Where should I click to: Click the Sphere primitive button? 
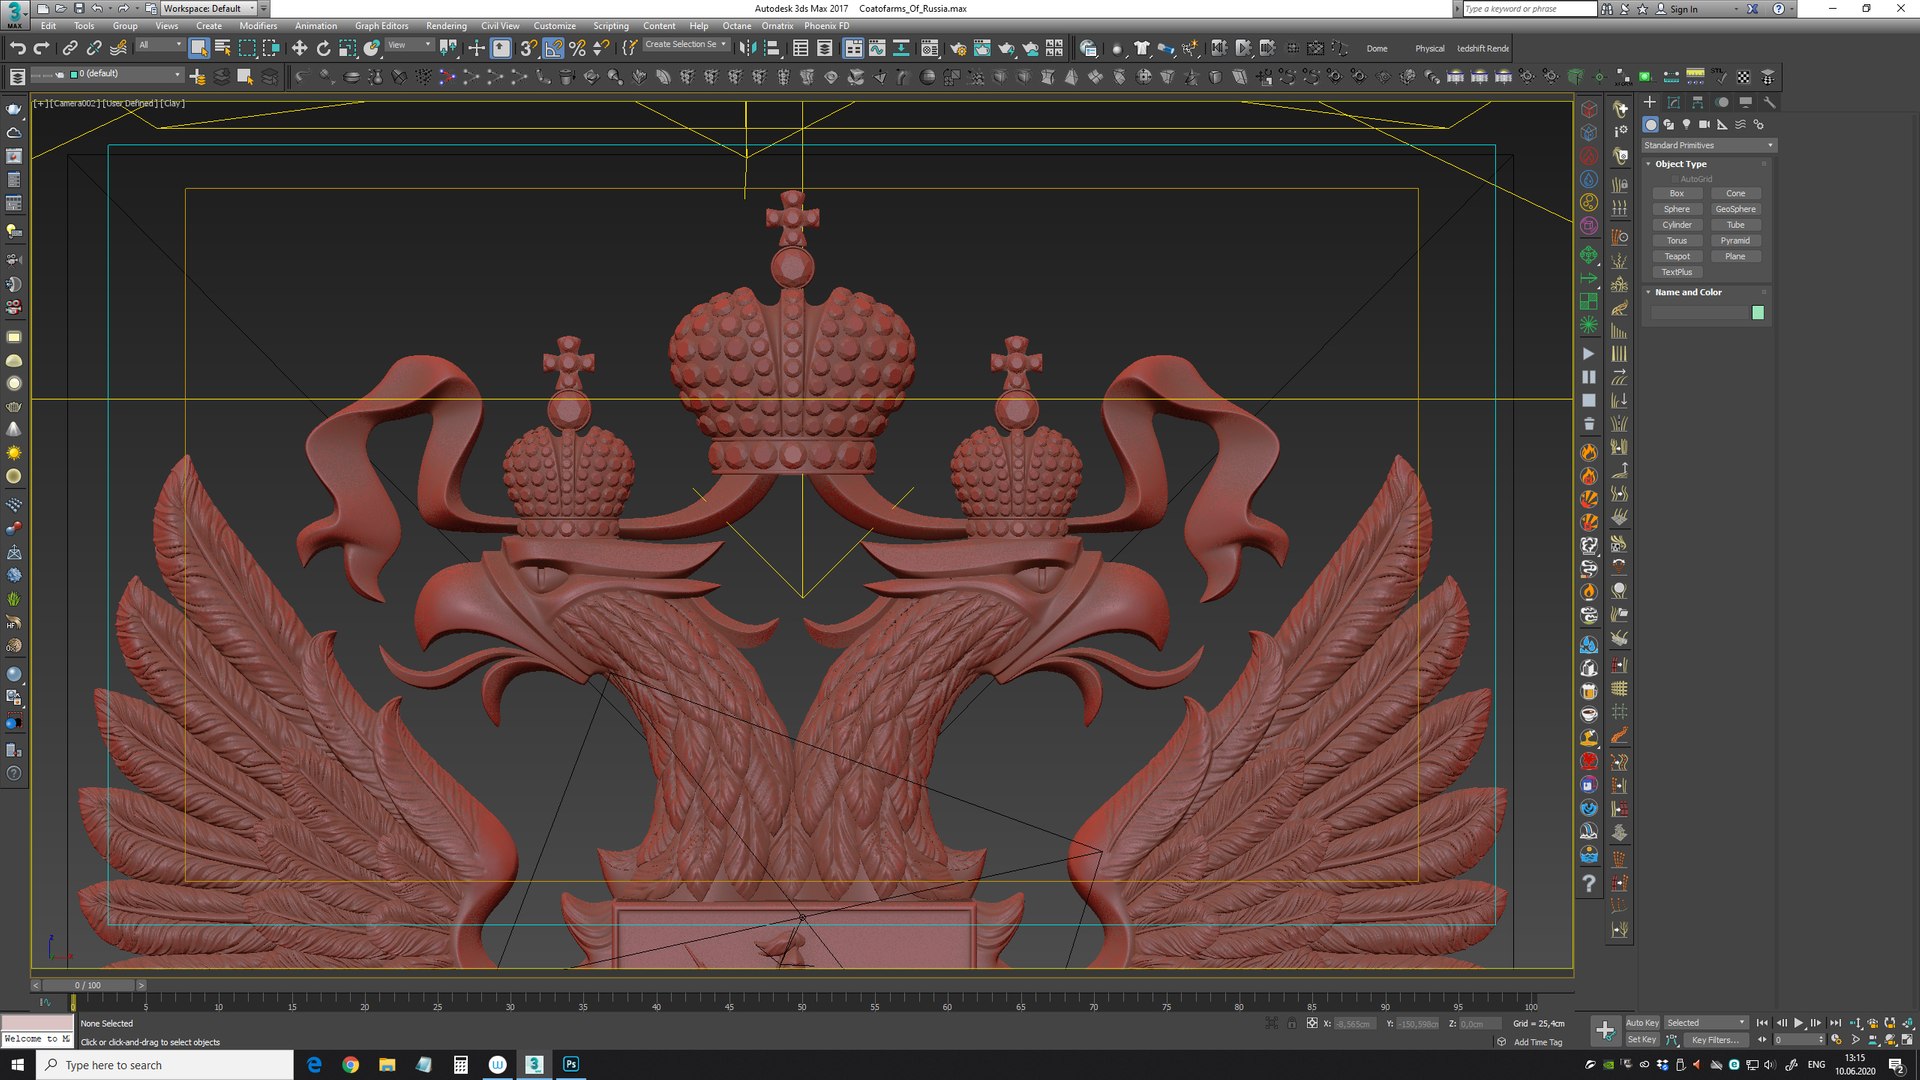[1677, 210]
